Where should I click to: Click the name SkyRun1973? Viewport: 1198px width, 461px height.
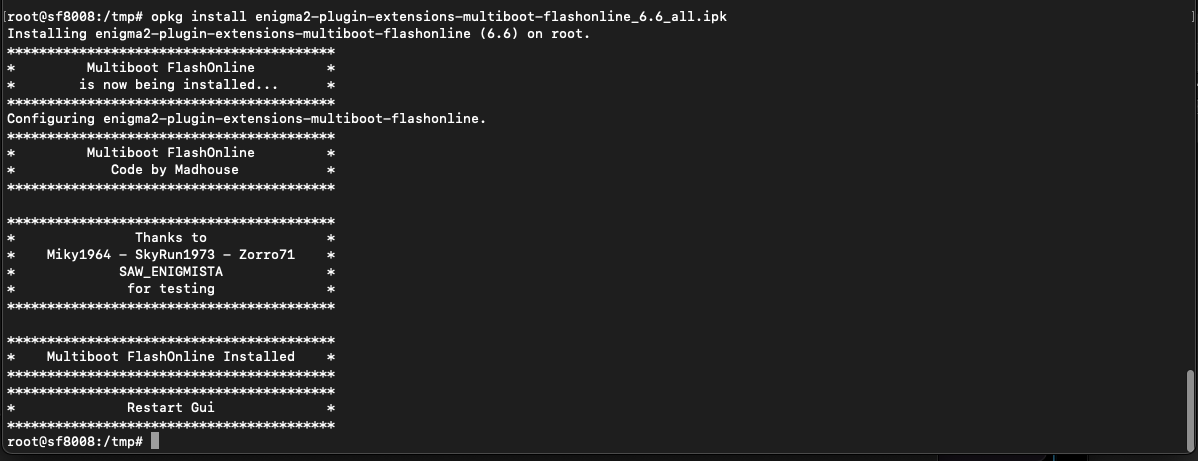(178, 254)
